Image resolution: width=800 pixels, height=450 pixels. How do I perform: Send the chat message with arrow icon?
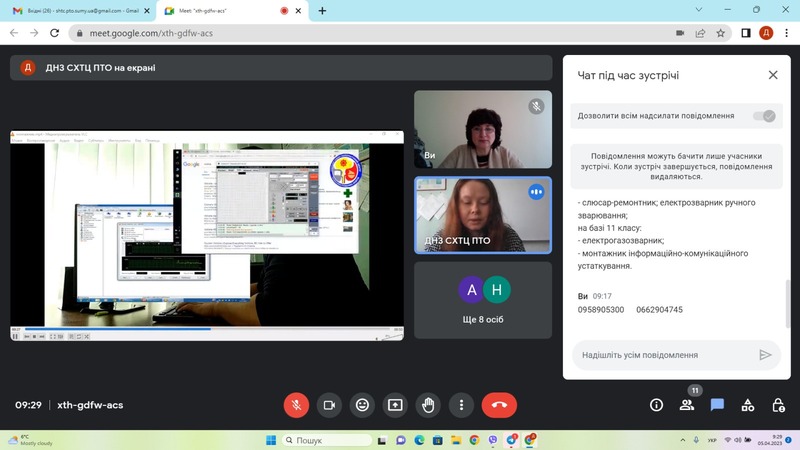click(765, 355)
